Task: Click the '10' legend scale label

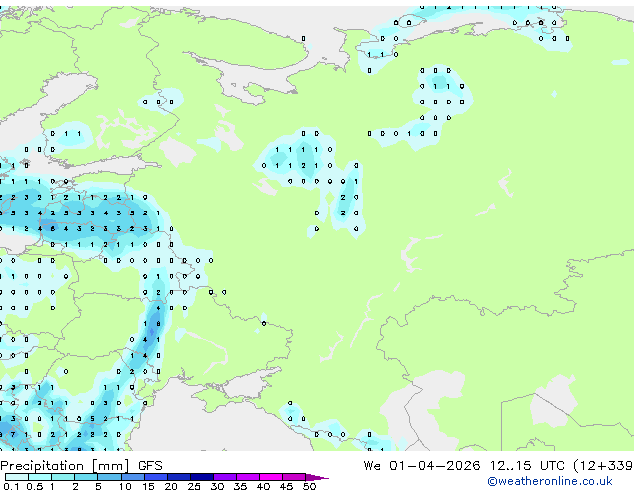Action: (x=125, y=486)
